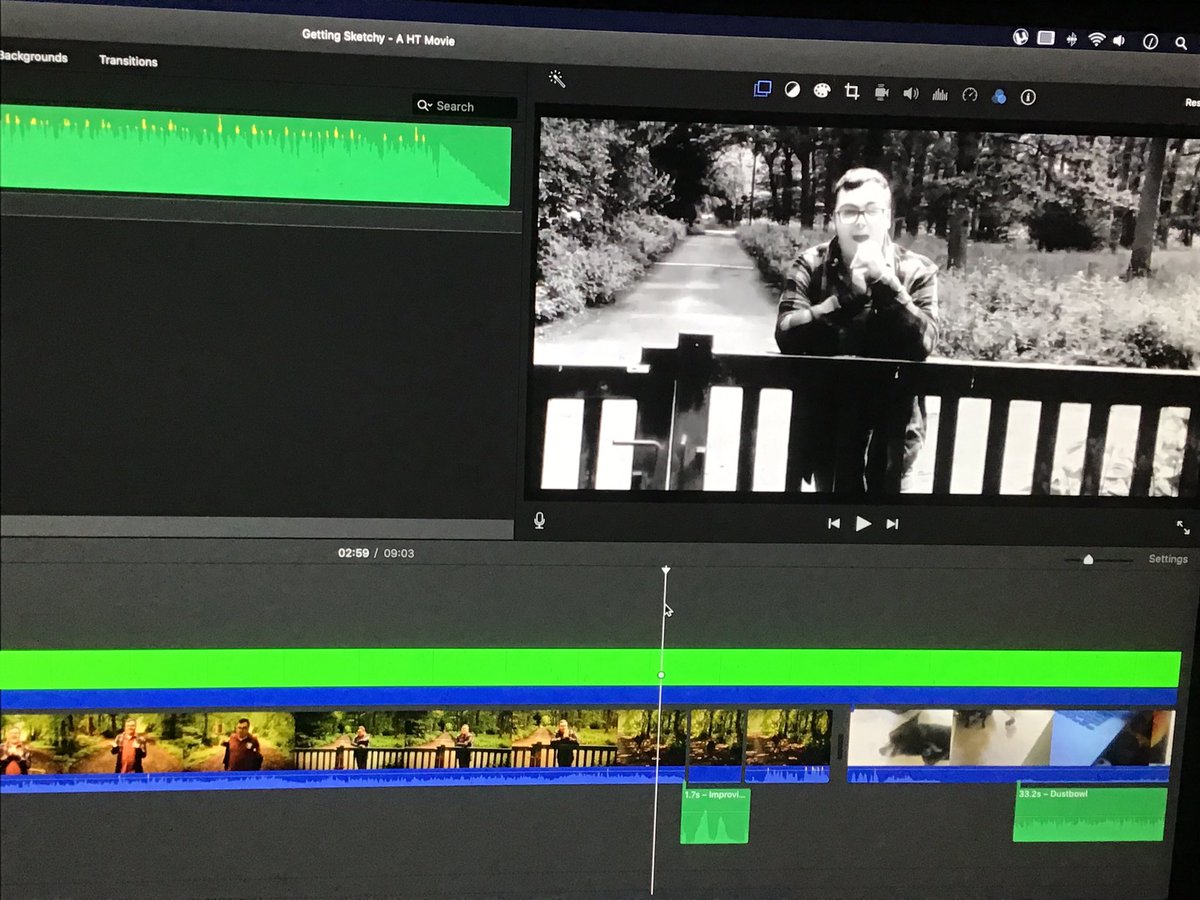Open the stabilization camera icon
The image size is (1200, 900).
pos(881,92)
